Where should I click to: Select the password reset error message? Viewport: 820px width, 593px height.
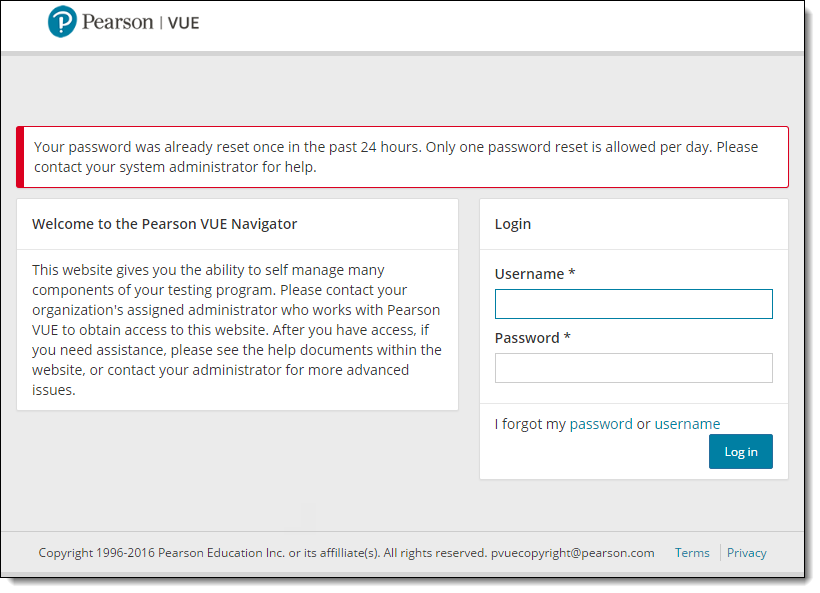tap(396, 157)
